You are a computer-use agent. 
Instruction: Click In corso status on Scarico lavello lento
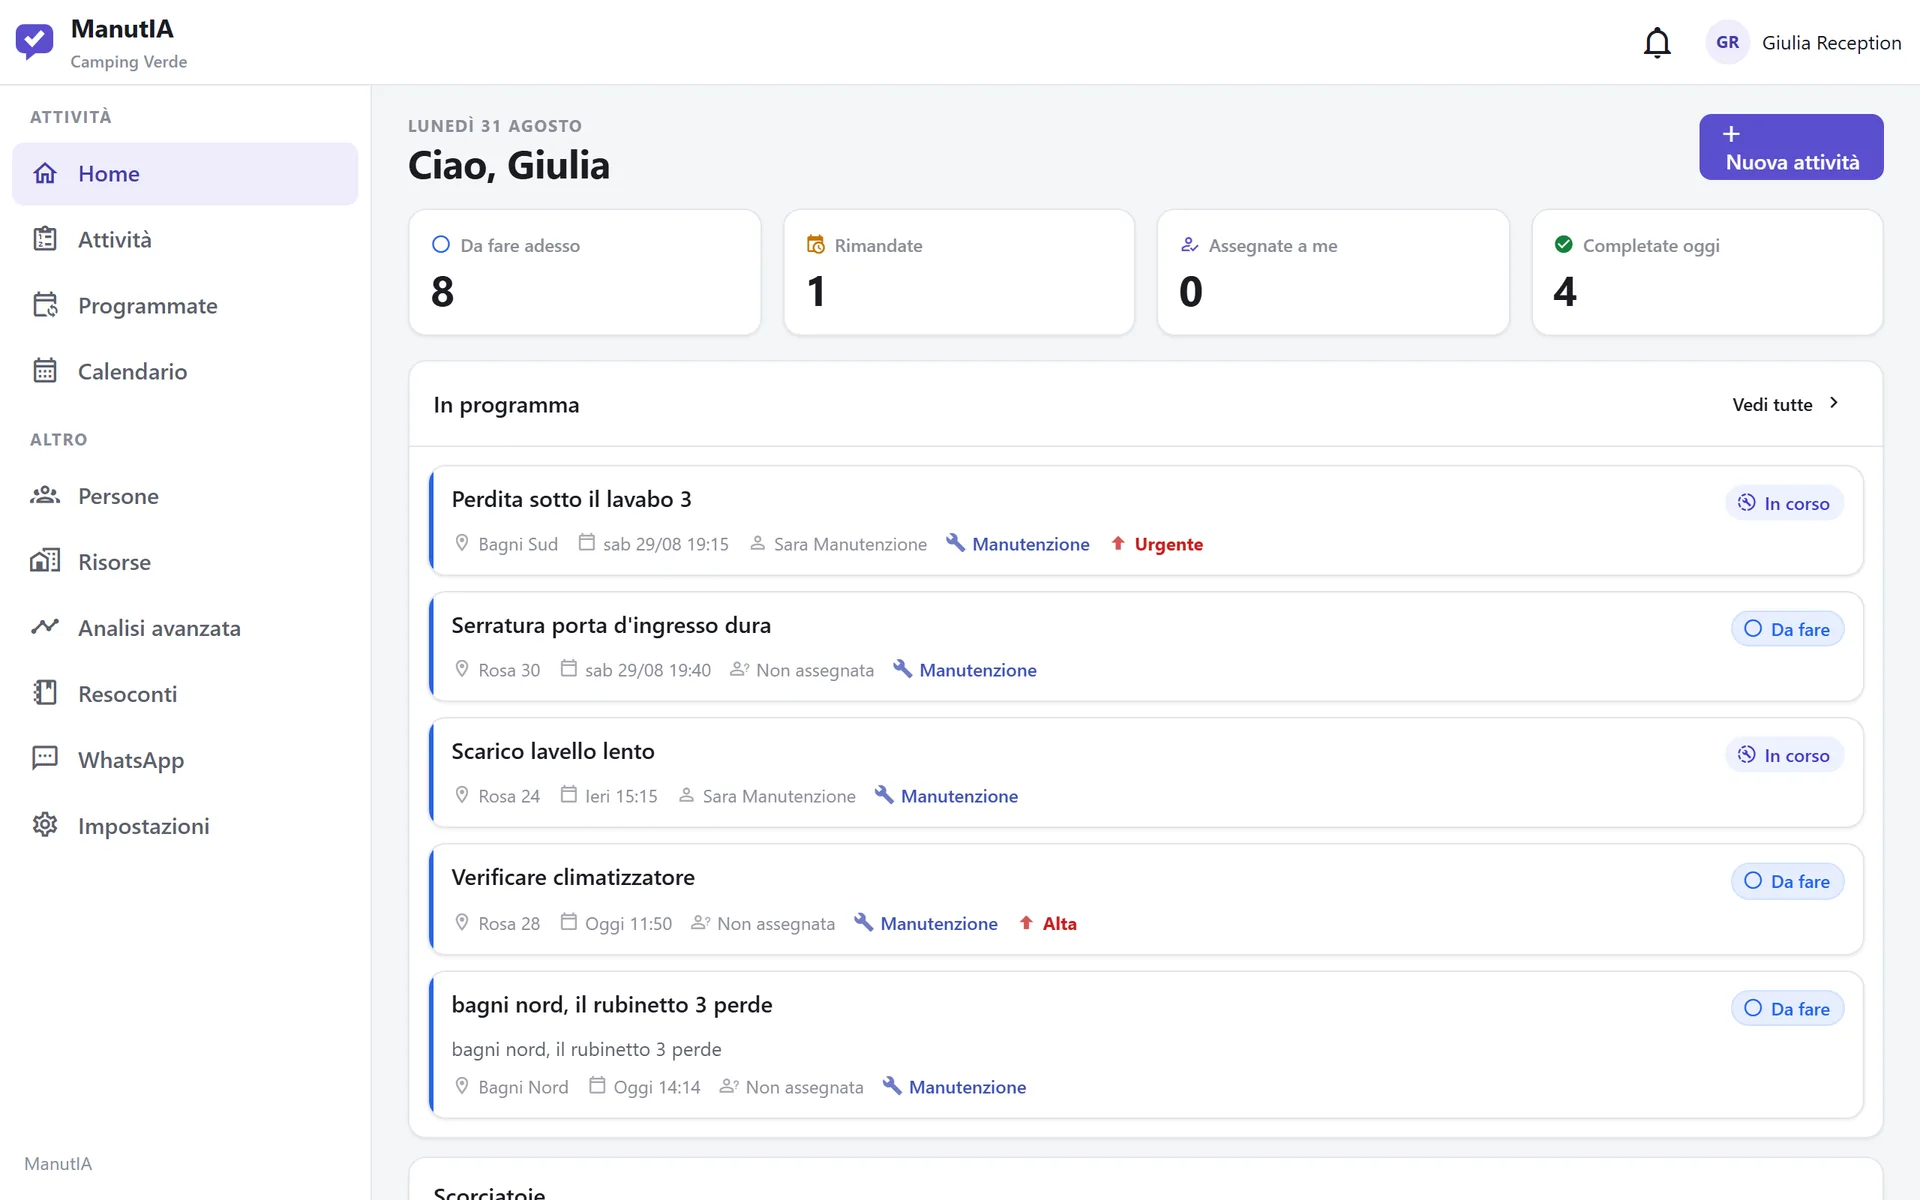click(x=1785, y=755)
